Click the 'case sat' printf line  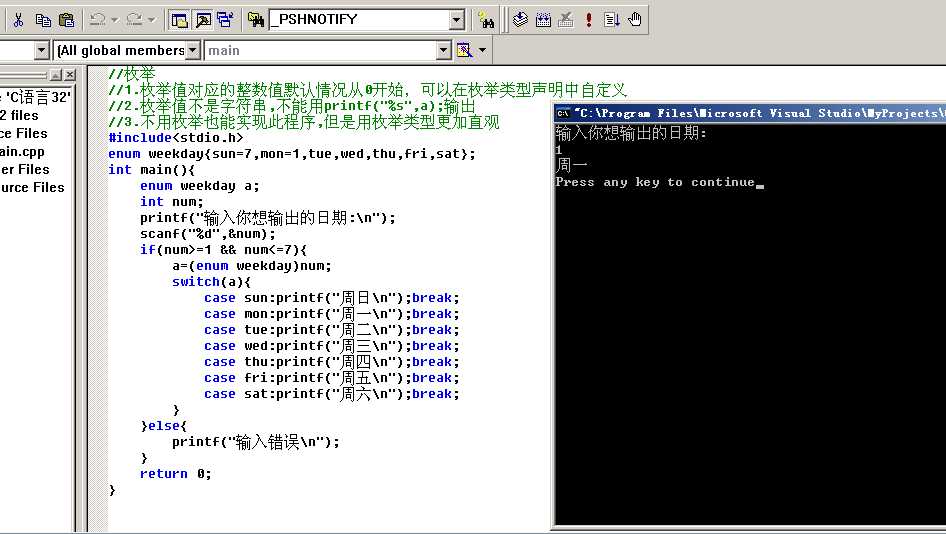coord(332,393)
